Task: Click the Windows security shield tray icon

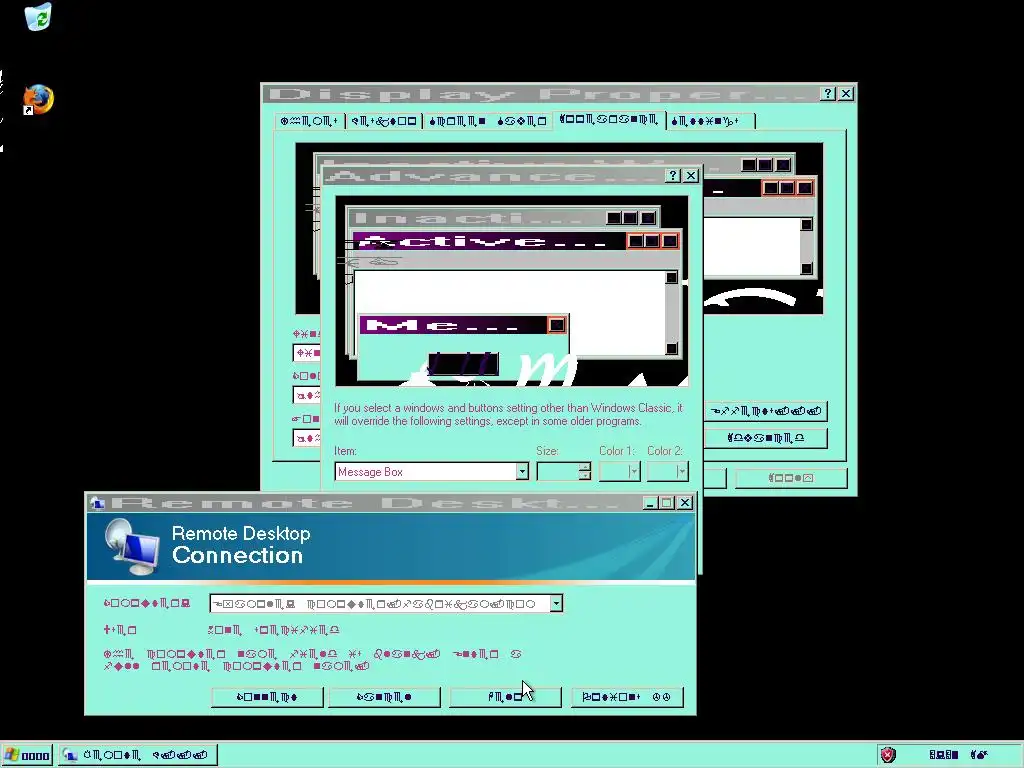Action: (x=888, y=755)
